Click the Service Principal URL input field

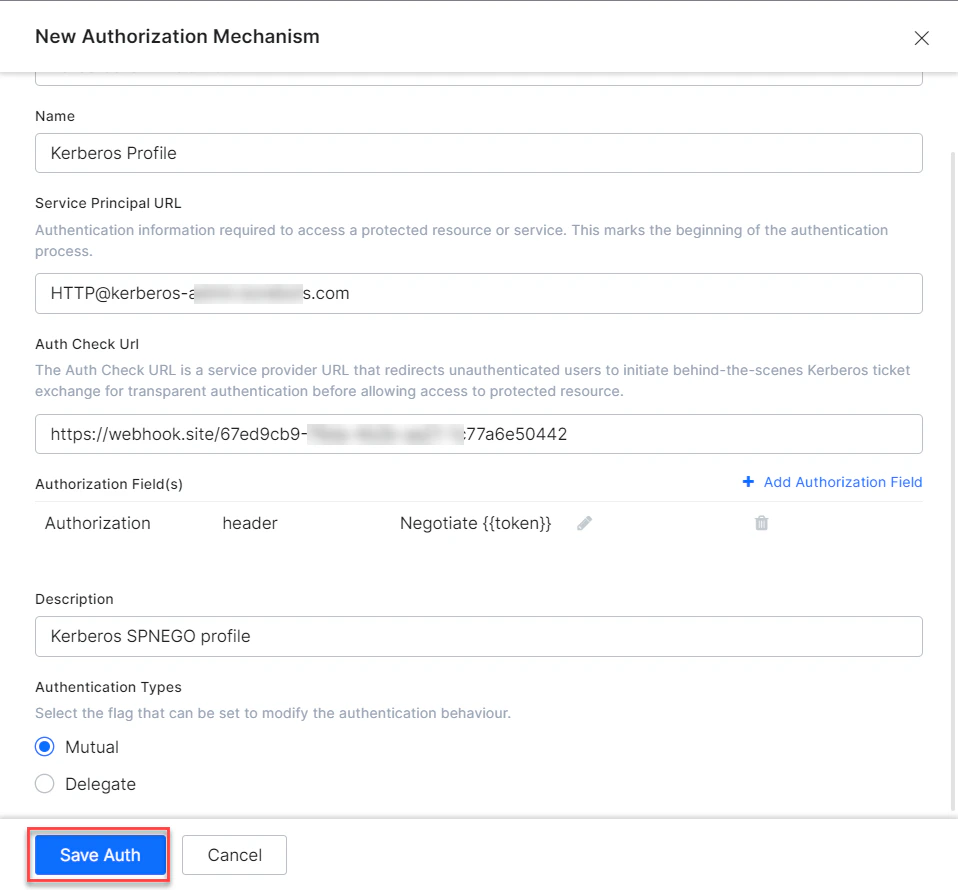[478, 293]
